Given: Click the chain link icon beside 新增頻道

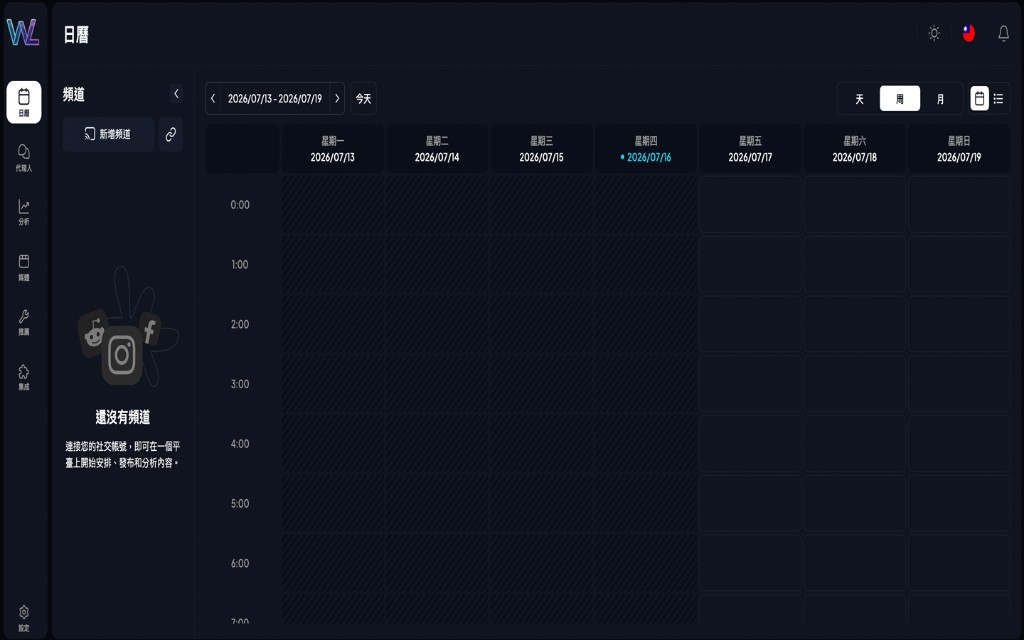Looking at the screenshot, I should coord(171,134).
